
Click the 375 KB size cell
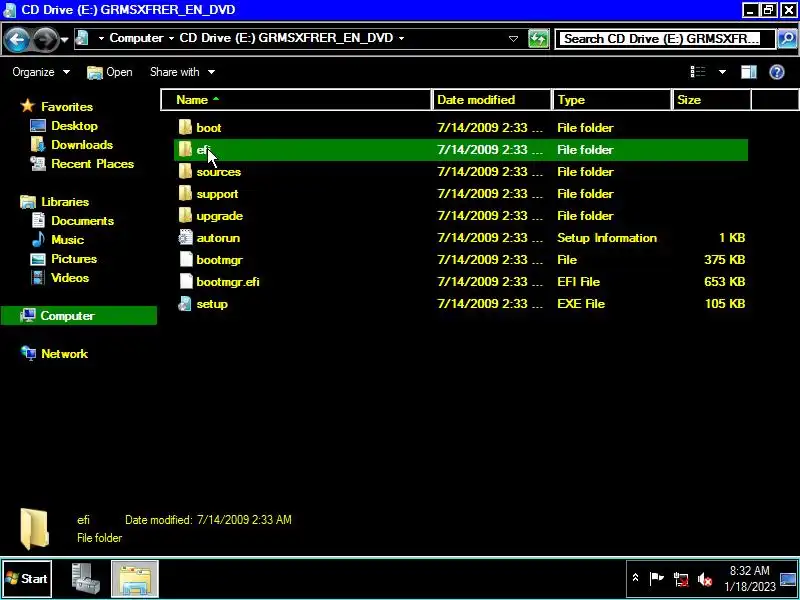click(724, 260)
